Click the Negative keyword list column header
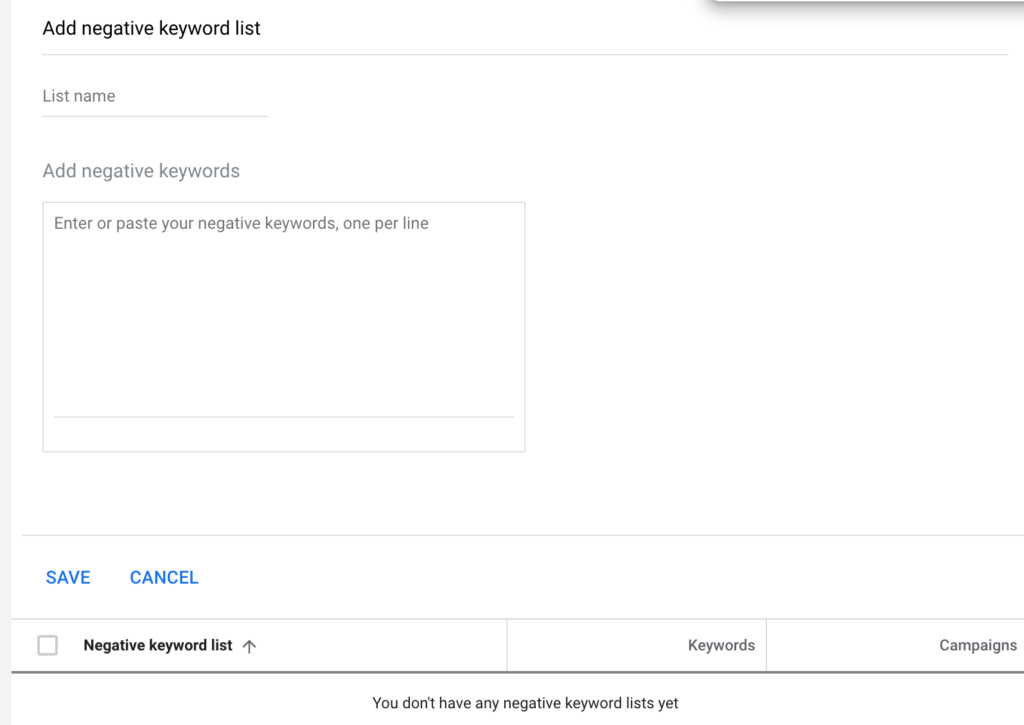 [157, 645]
